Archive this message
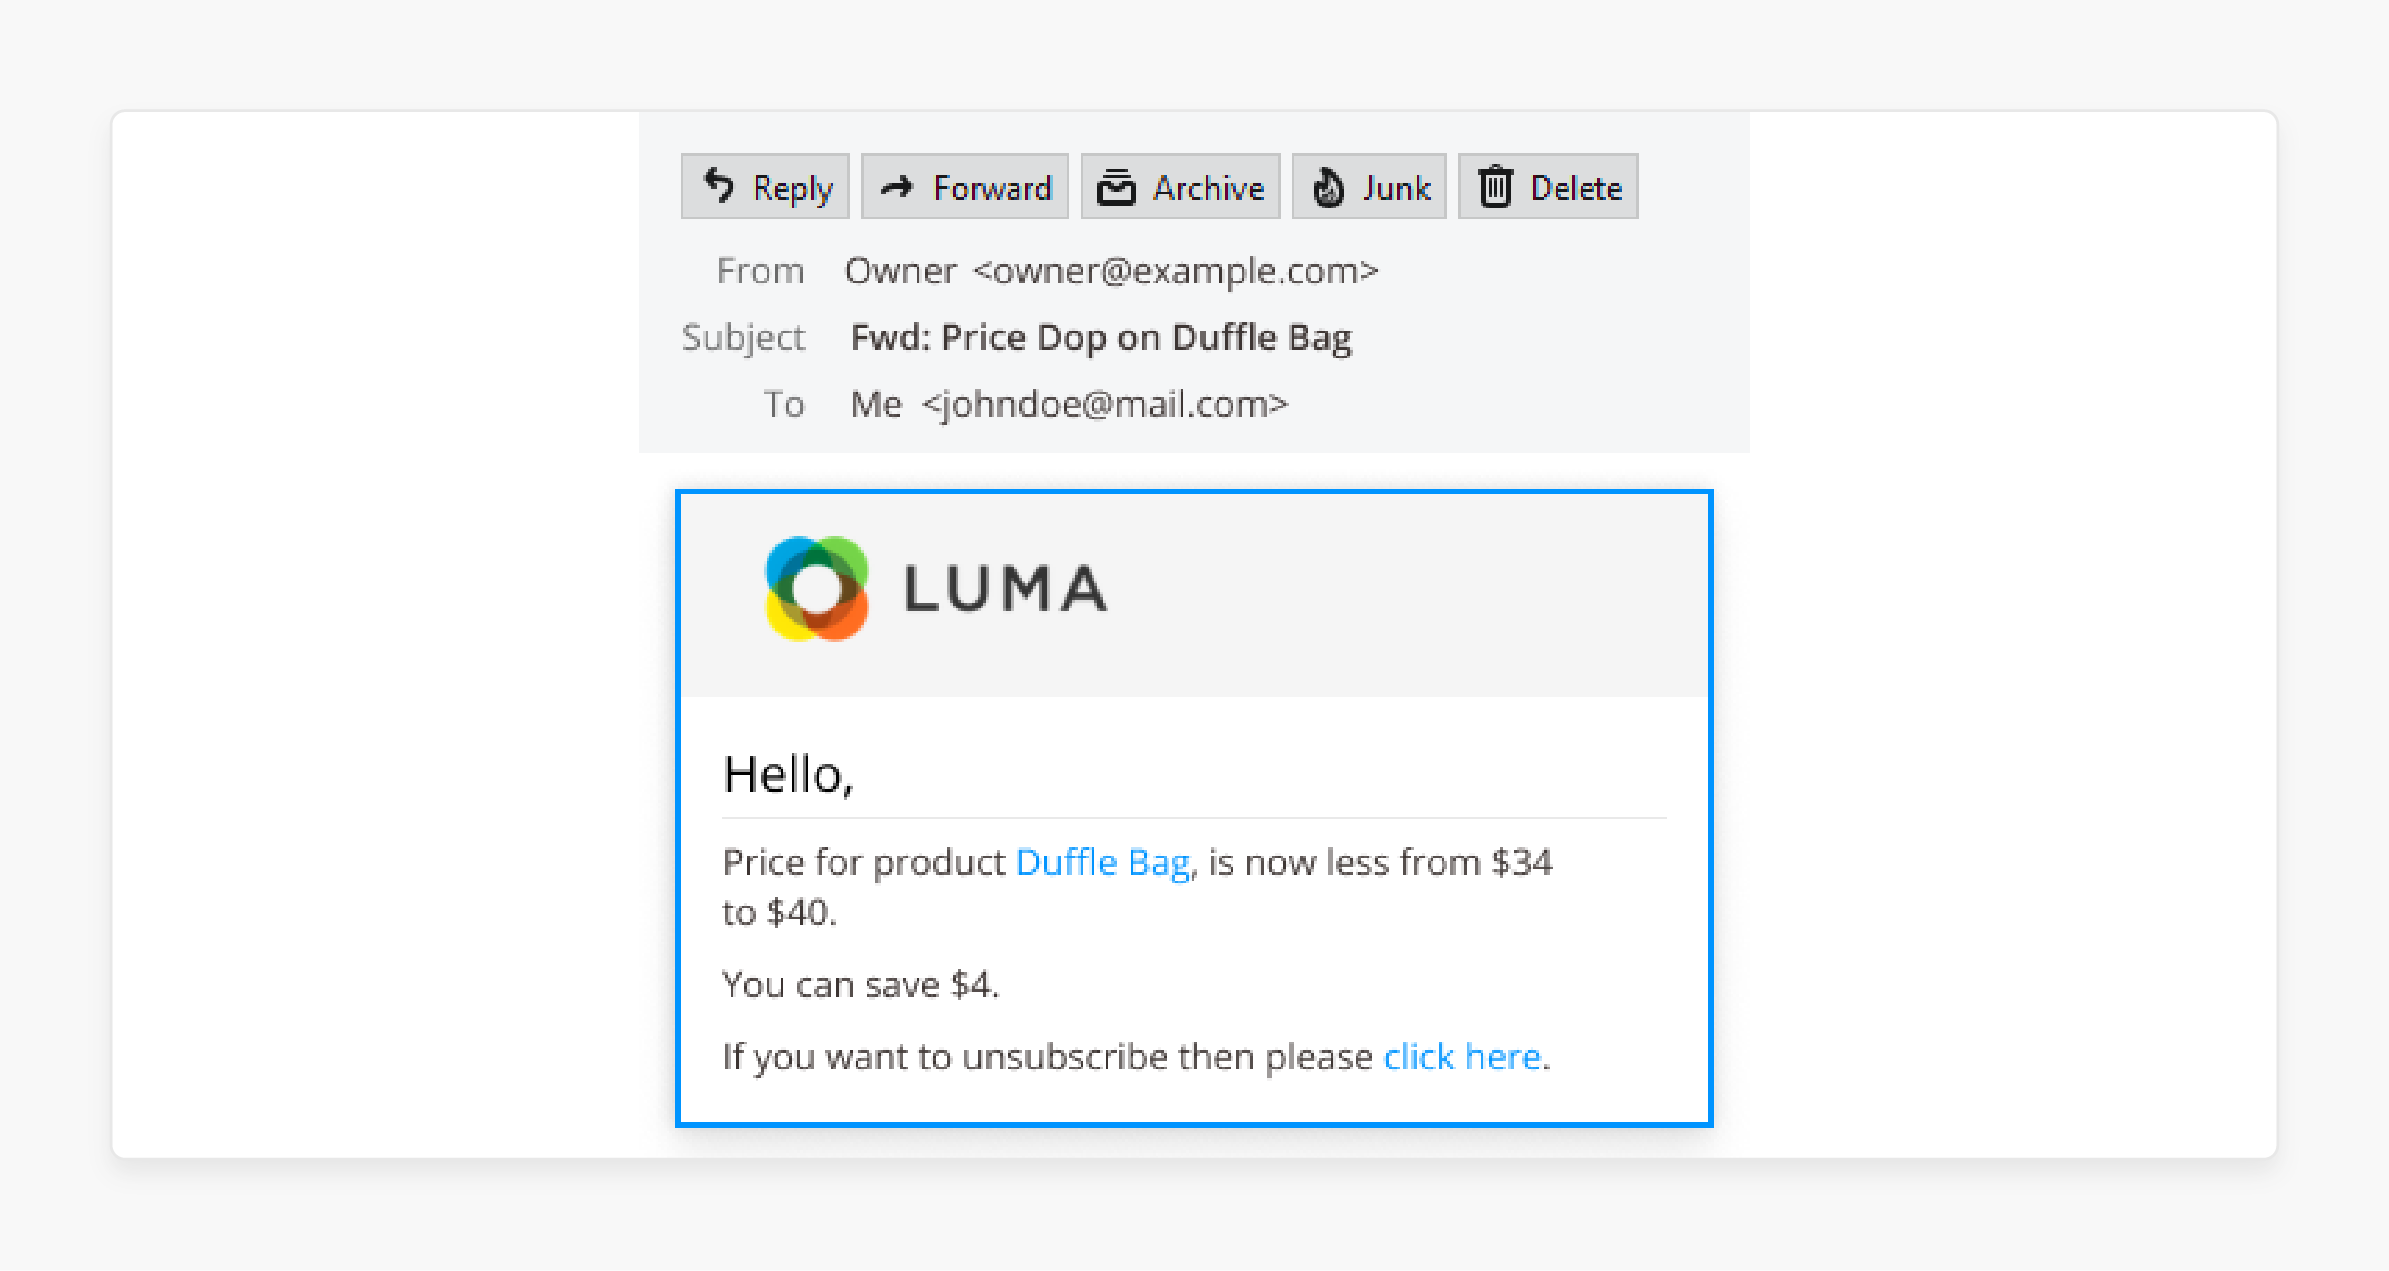This screenshot has height=1271, width=2389. [x=1180, y=186]
